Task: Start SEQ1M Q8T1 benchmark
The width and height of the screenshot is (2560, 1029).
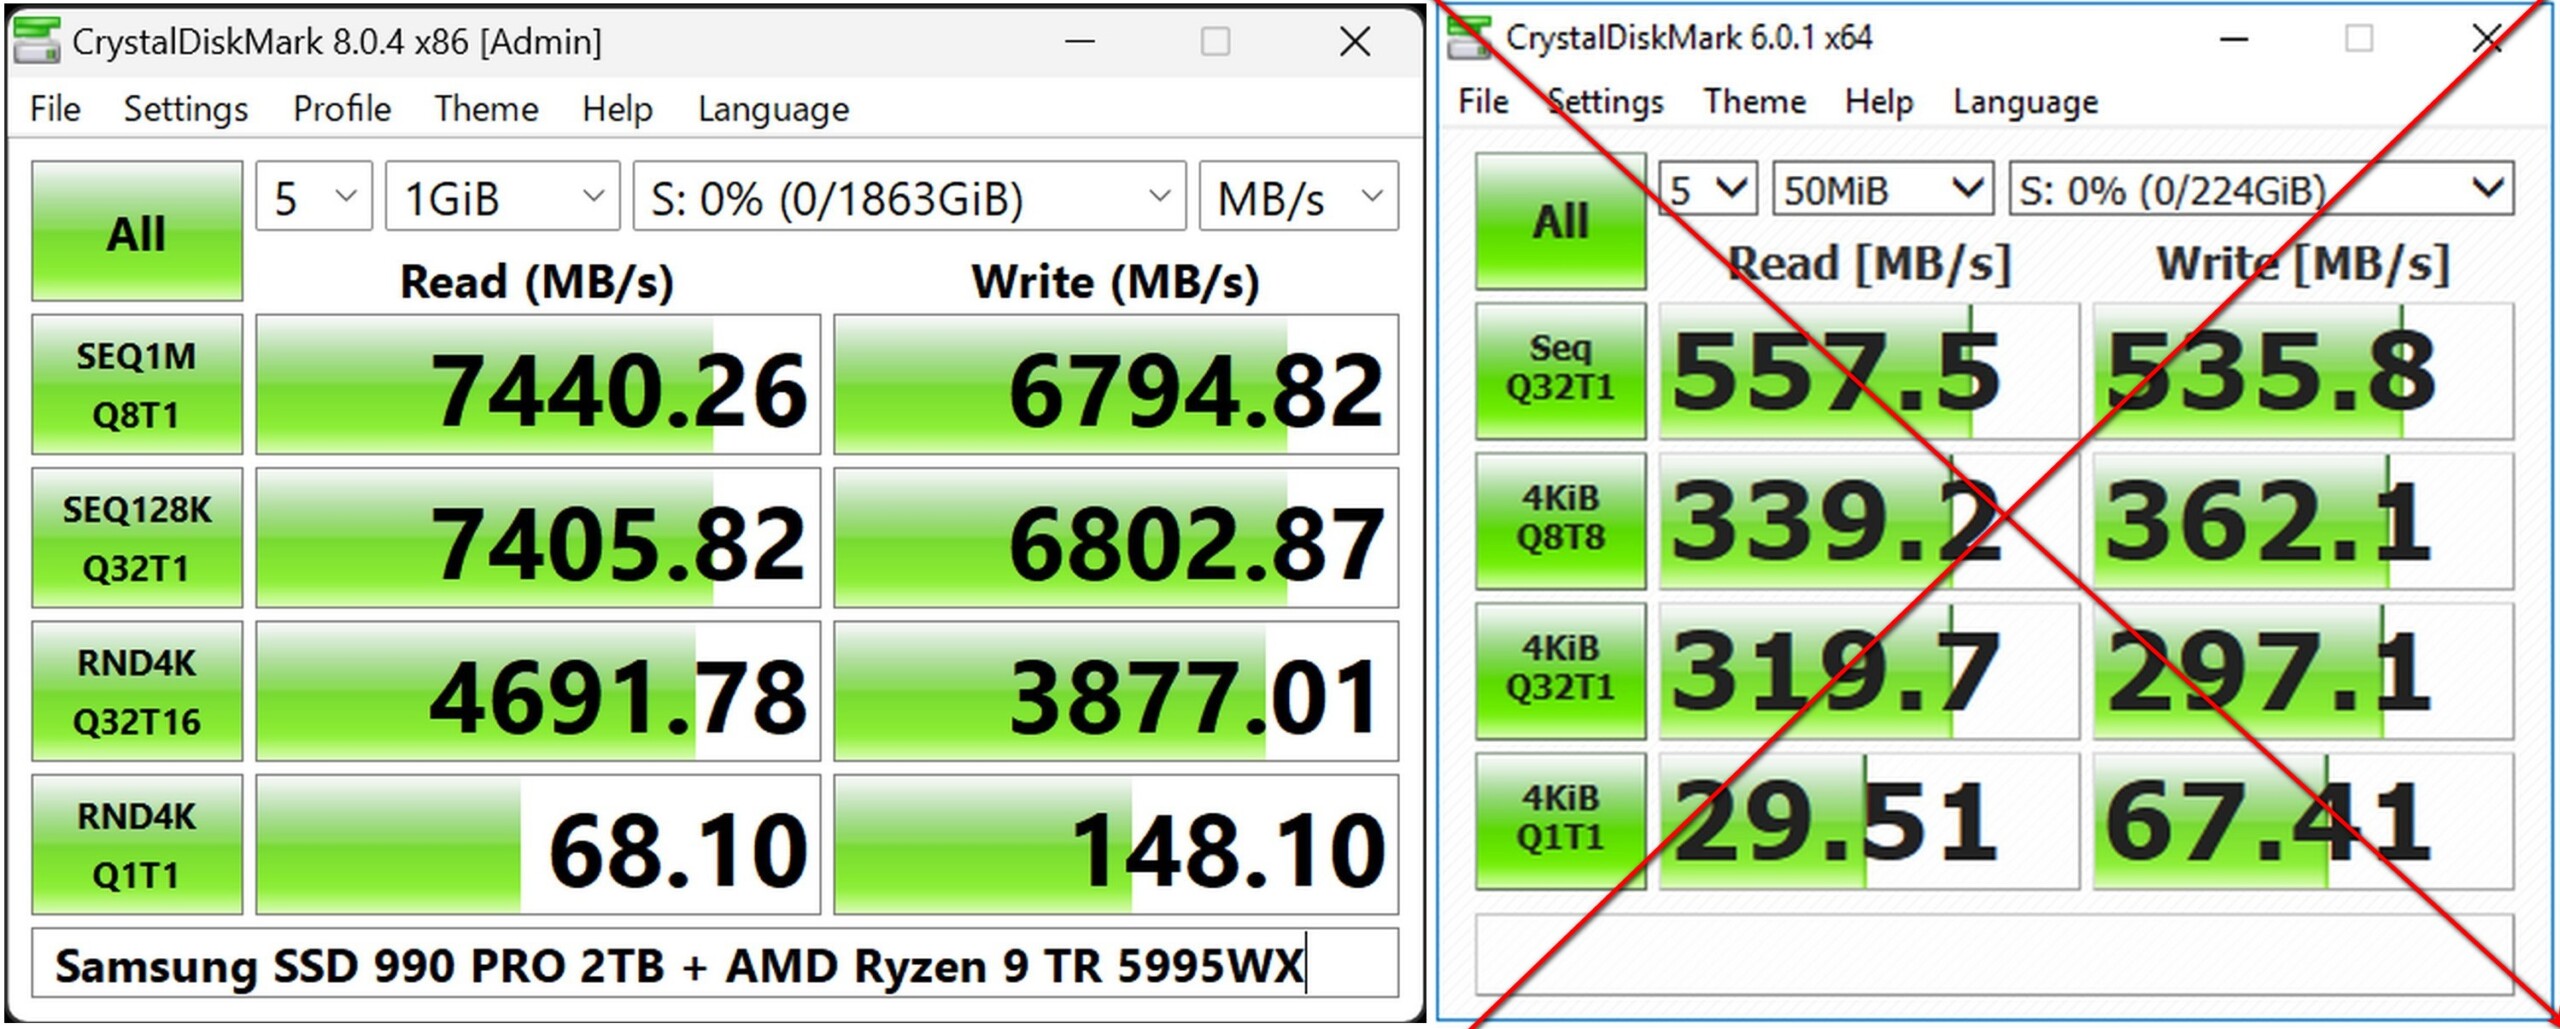Action: 137,384
